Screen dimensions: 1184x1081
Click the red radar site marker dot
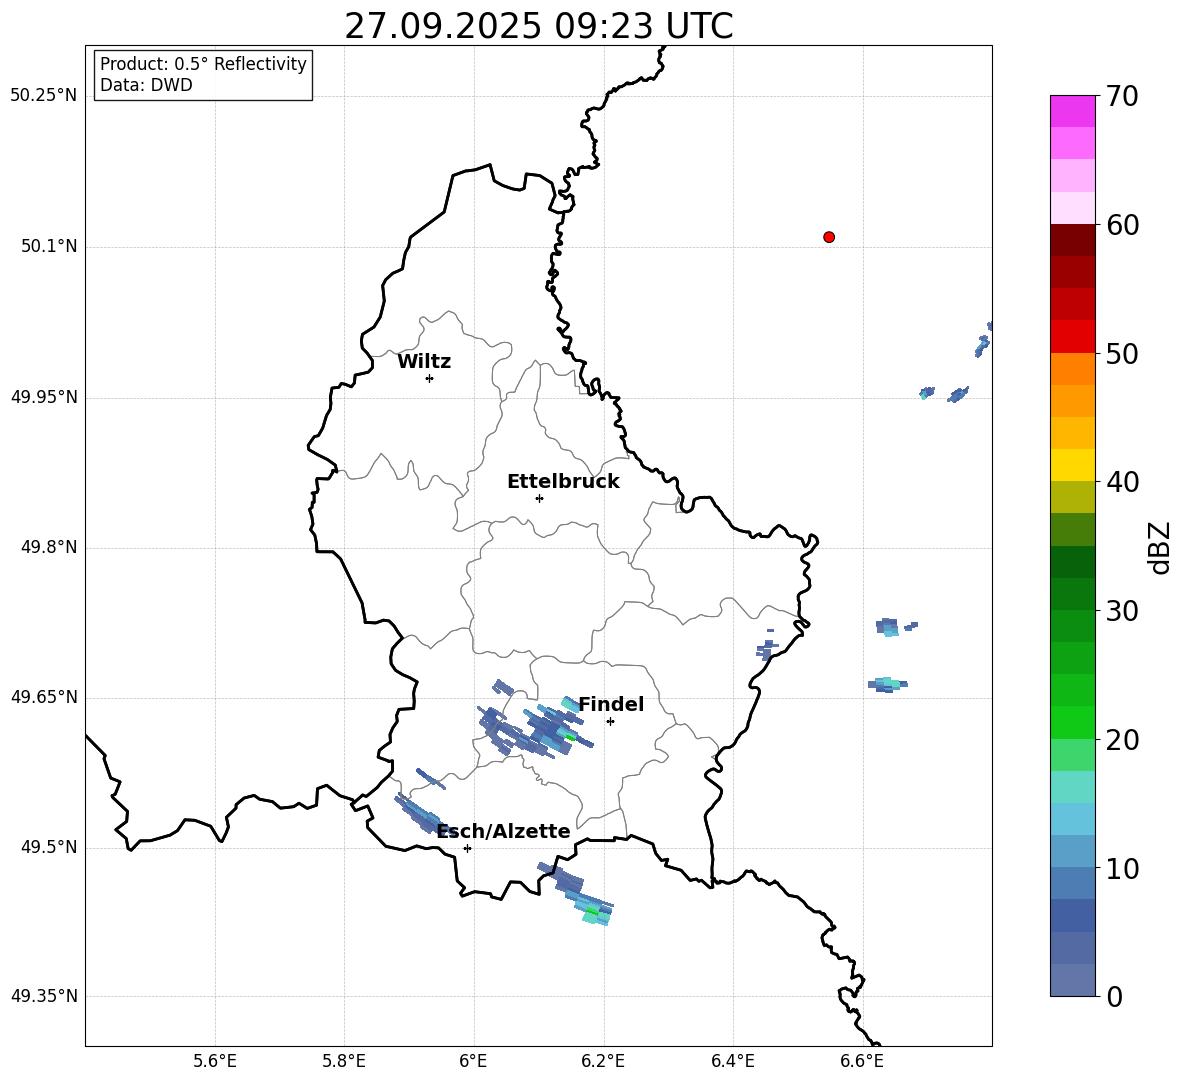[x=828, y=237]
